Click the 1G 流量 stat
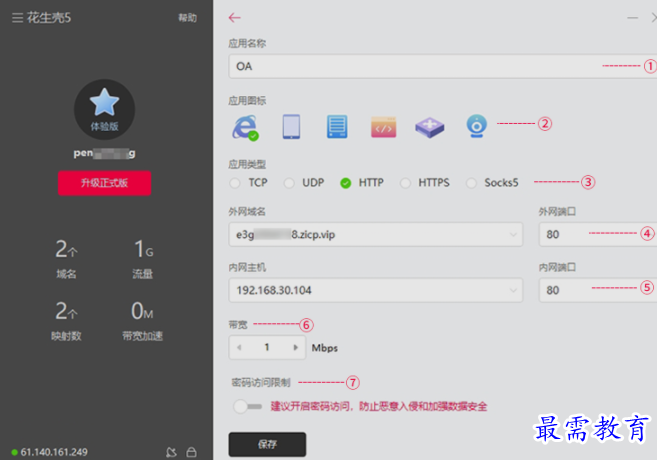This screenshot has height=460, width=657. (143, 258)
